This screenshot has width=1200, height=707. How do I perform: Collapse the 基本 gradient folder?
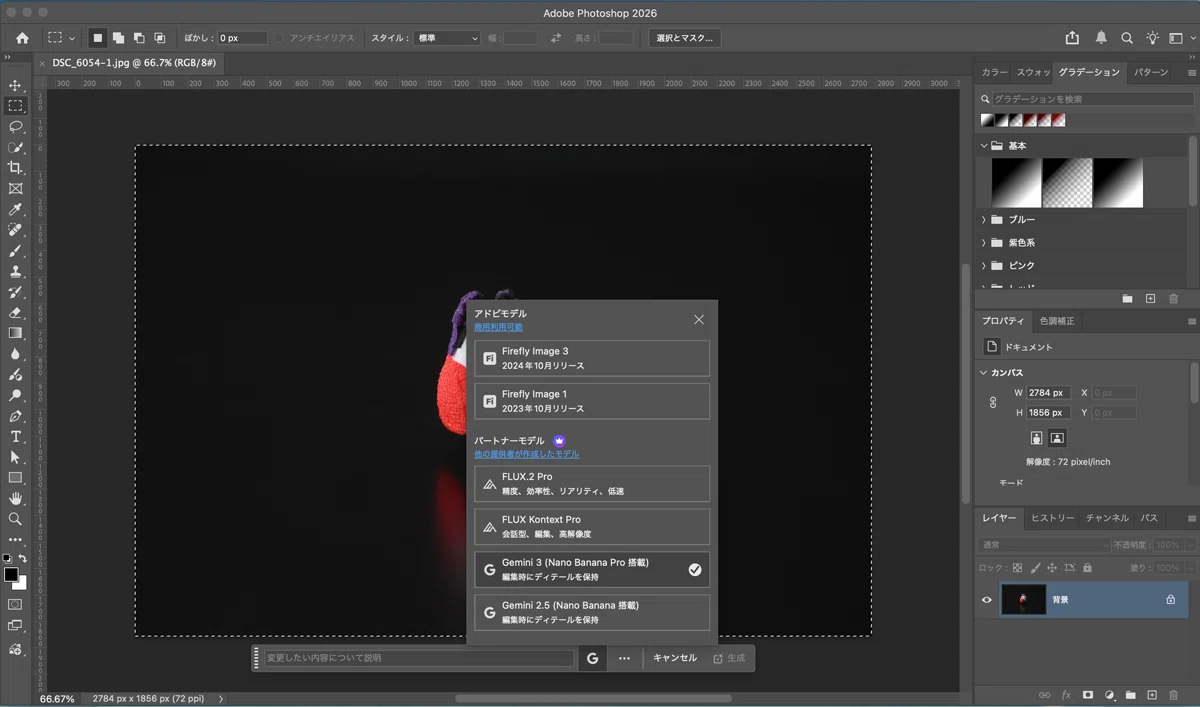tap(984, 146)
